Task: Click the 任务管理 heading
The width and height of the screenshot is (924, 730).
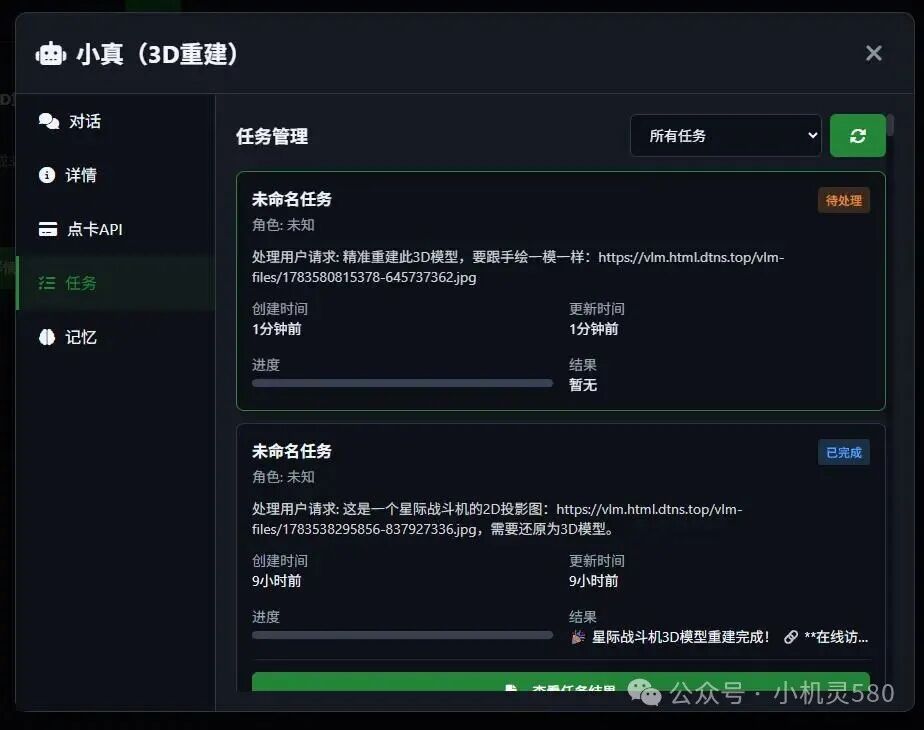Action: [272, 137]
